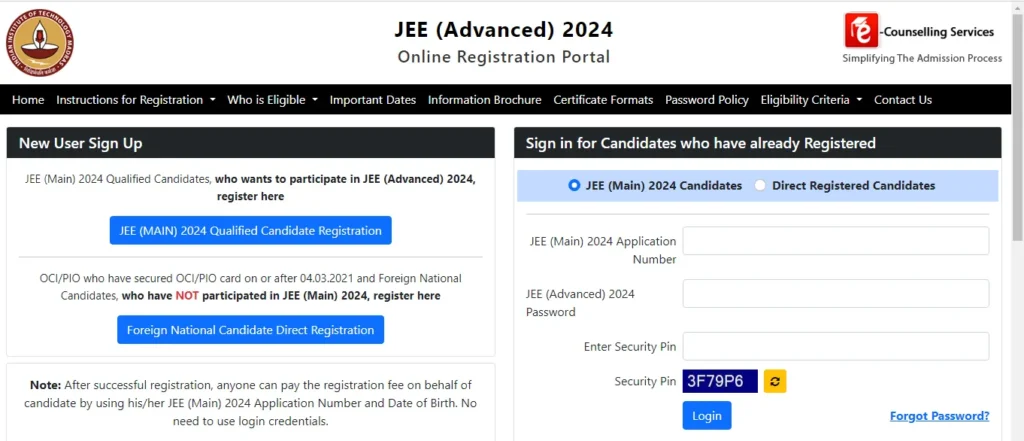The height and width of the screenshot is (441, 1024).
Task: Open Password Policy page
Action: pyautogui.click(x=707, y=100)
